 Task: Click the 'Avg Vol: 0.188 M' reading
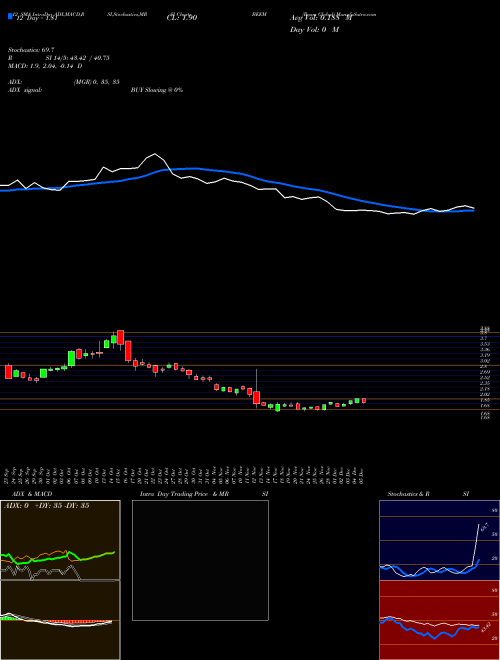coord(321,18)
